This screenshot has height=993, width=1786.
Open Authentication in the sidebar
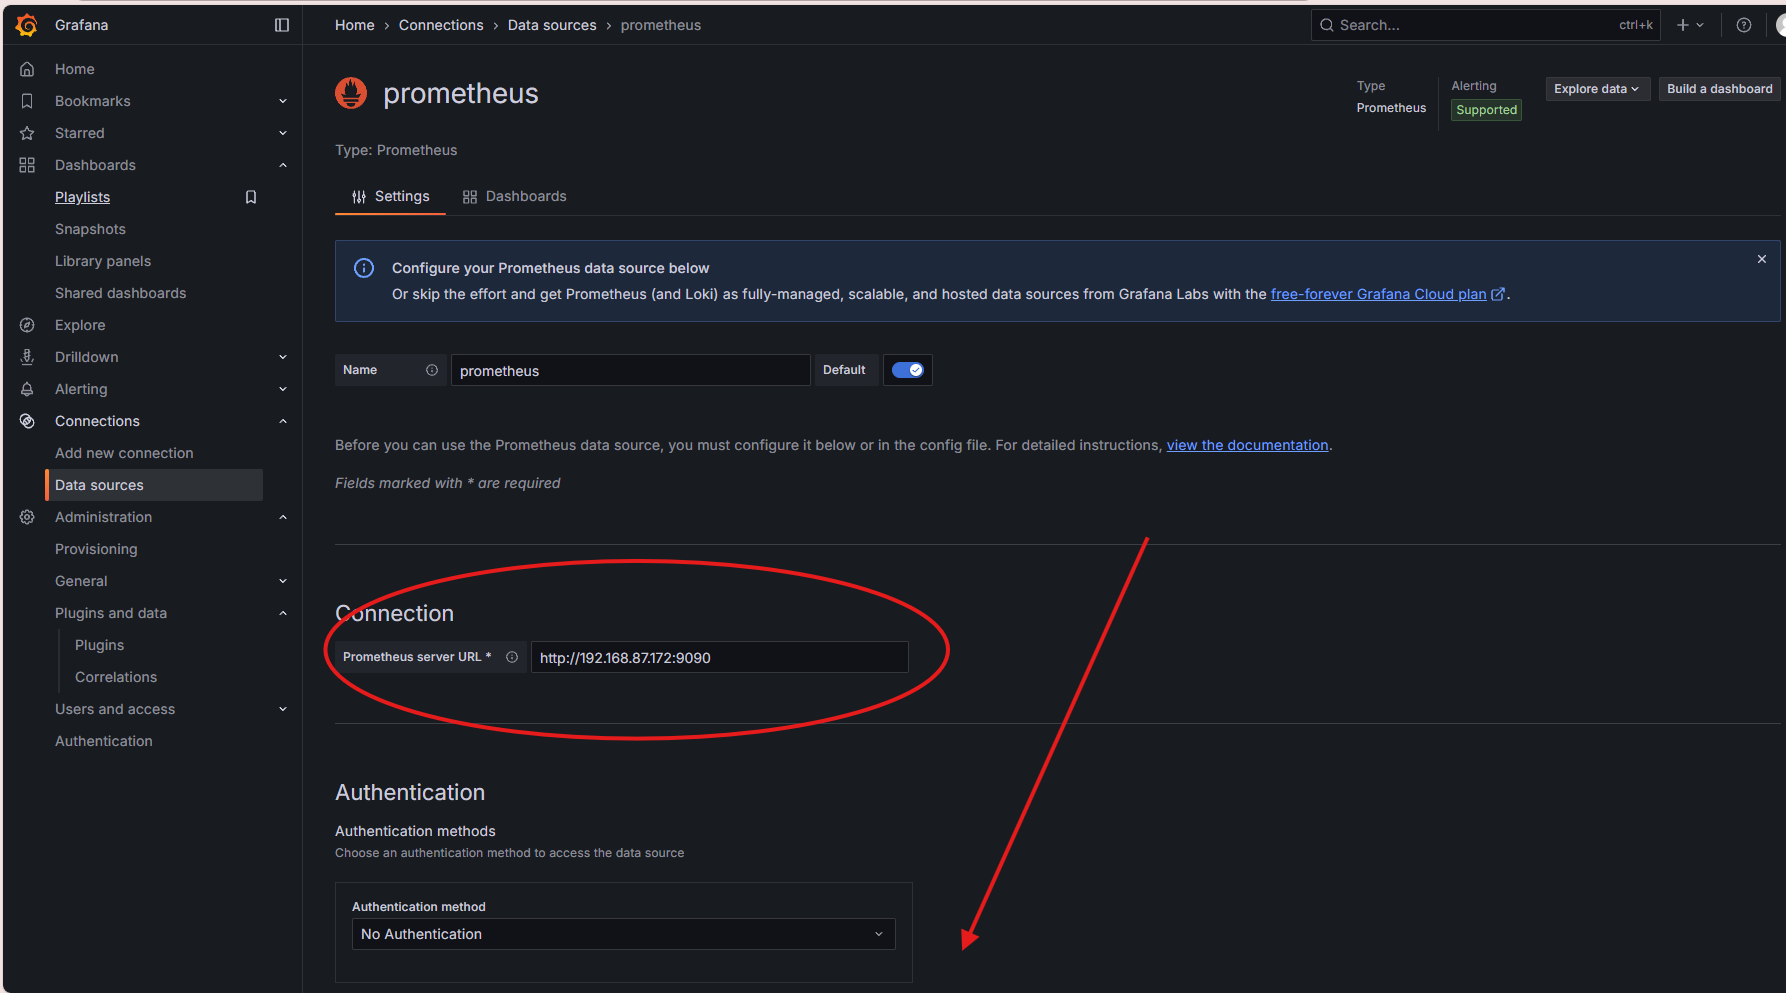pos(104,741)
